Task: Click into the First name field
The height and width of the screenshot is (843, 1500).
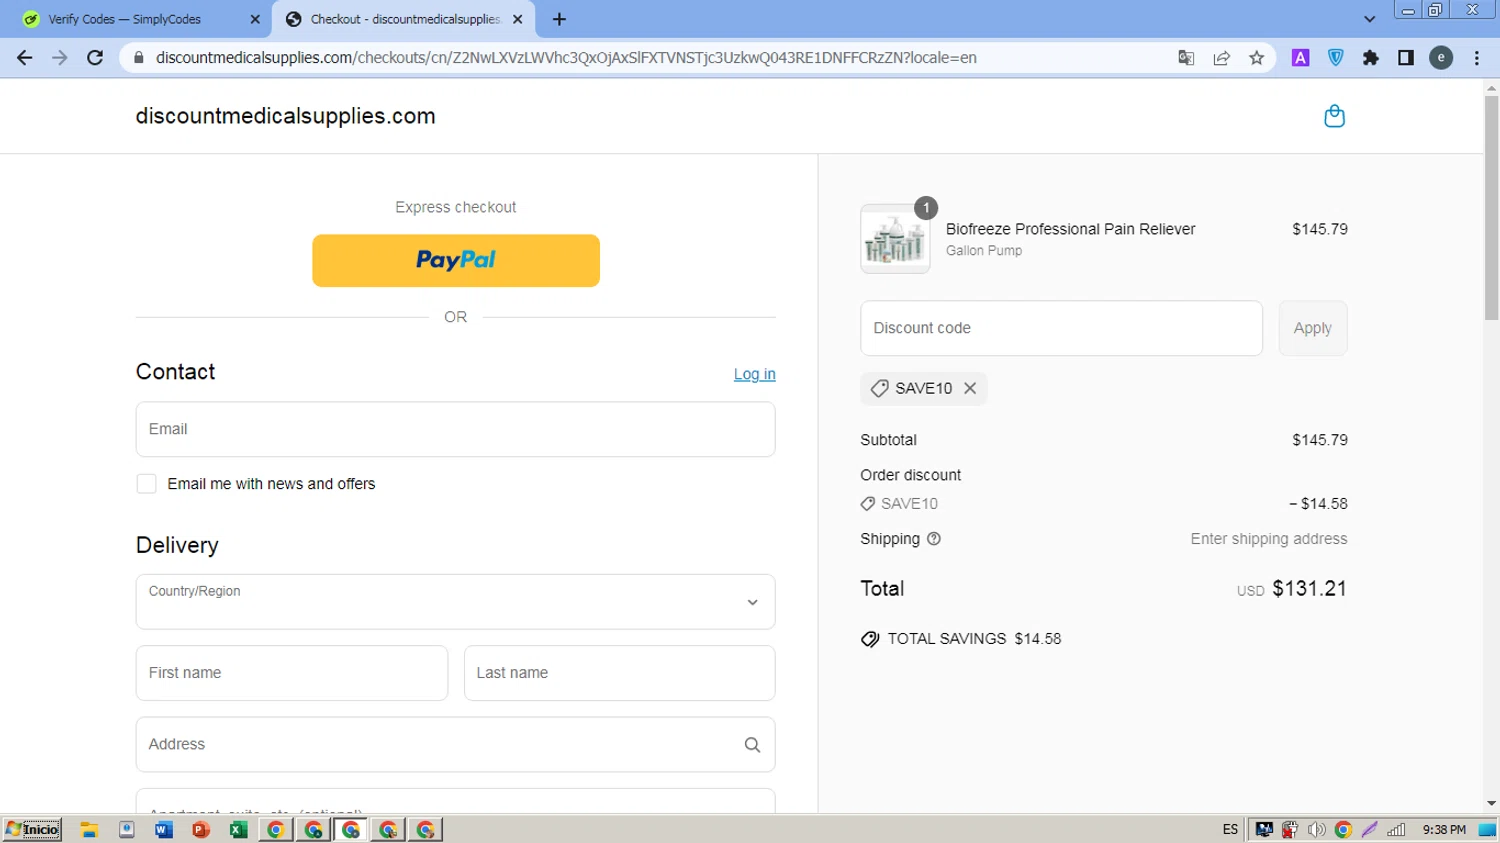Action: (x=291, y=673)
